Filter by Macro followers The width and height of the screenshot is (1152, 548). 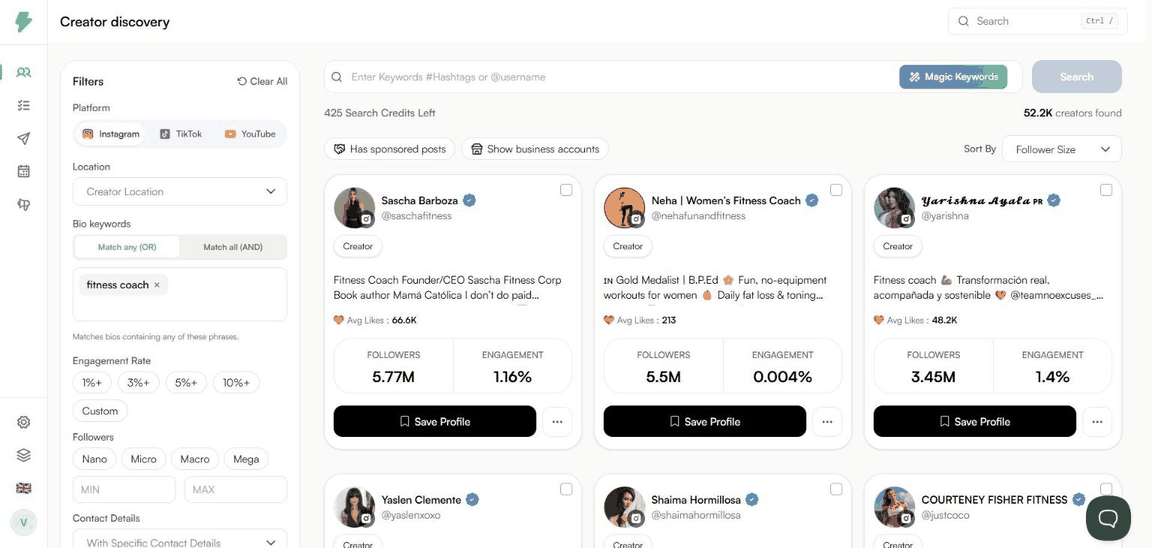(195, 459)
